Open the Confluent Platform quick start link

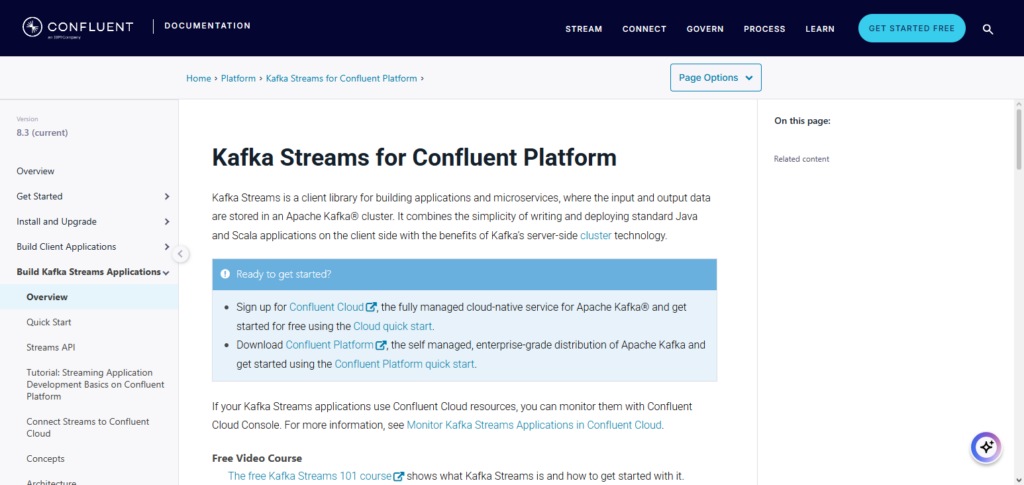pyautogui.click(x=404, y=364)
